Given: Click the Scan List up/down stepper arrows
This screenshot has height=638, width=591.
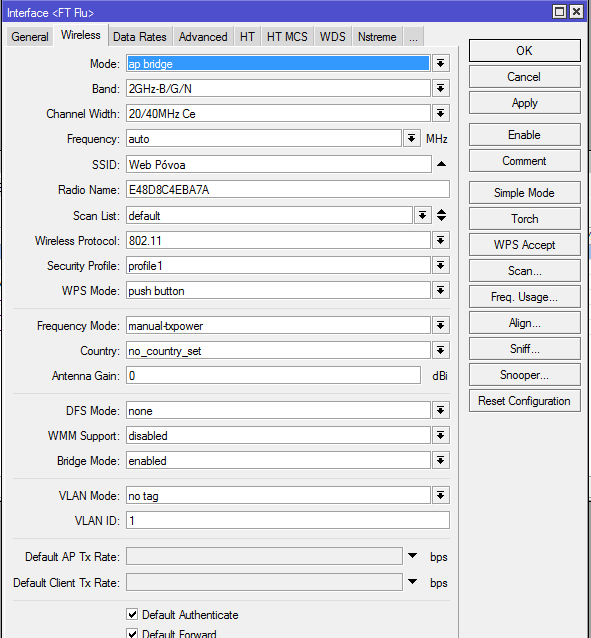Looking at the screenshot, I should (441, 215).
